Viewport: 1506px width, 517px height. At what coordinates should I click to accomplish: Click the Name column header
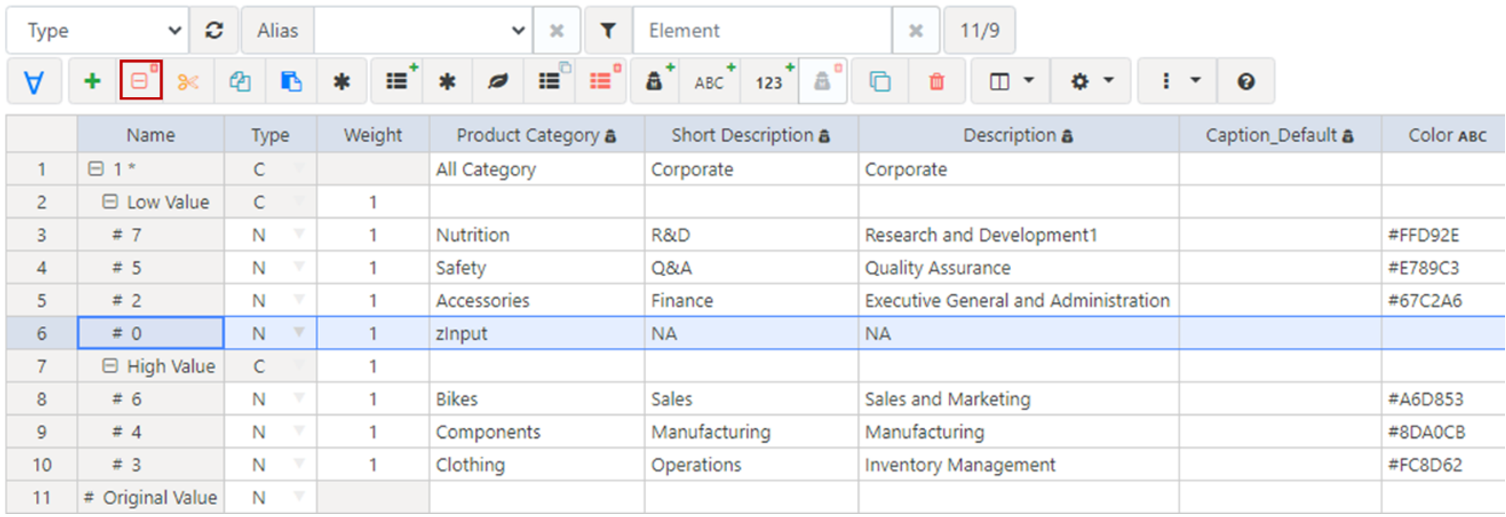[x=151, y=135]
